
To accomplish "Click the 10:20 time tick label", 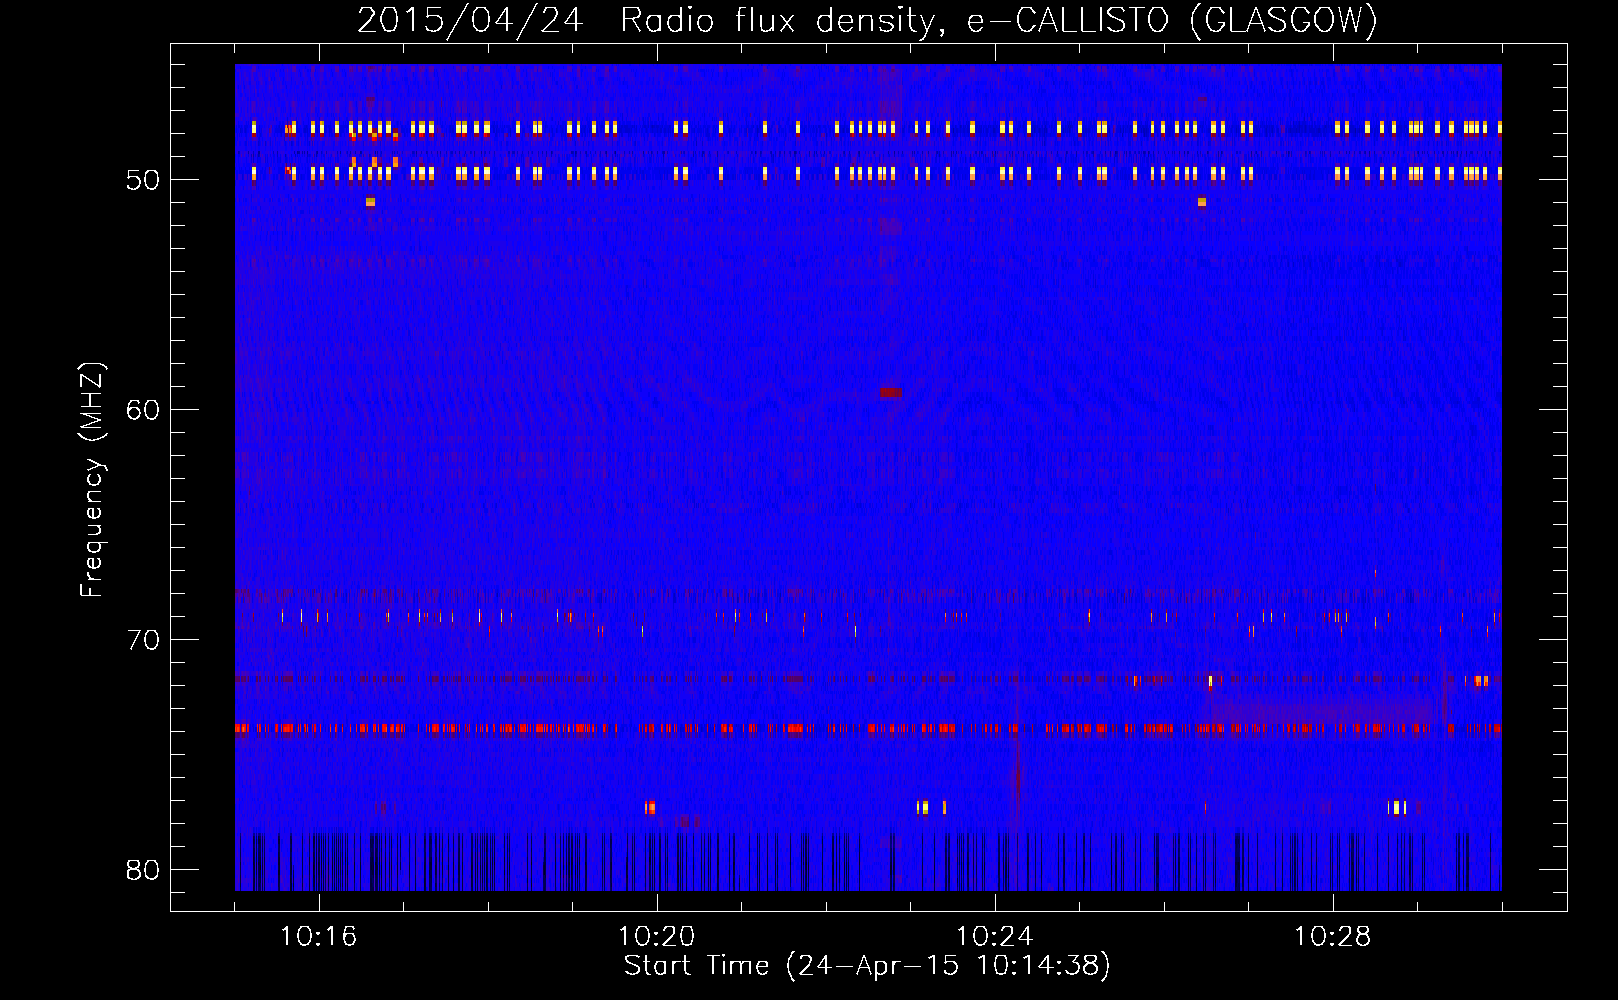I will 657,937.
